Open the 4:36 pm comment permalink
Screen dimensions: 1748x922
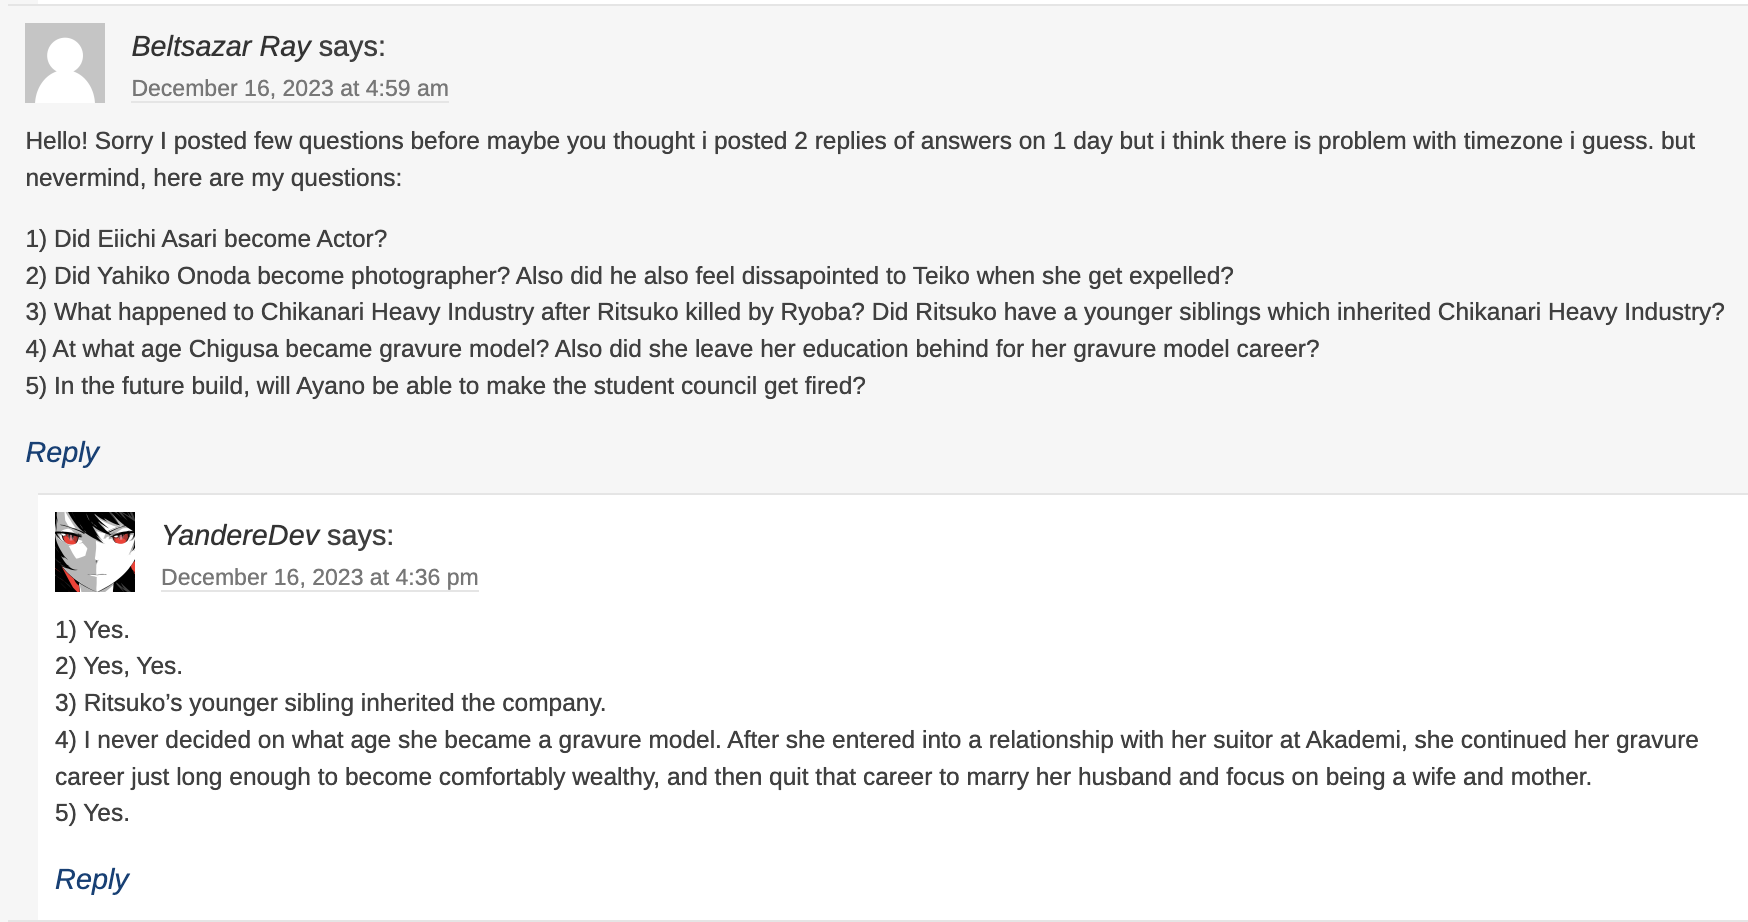(x=320, y=577)
